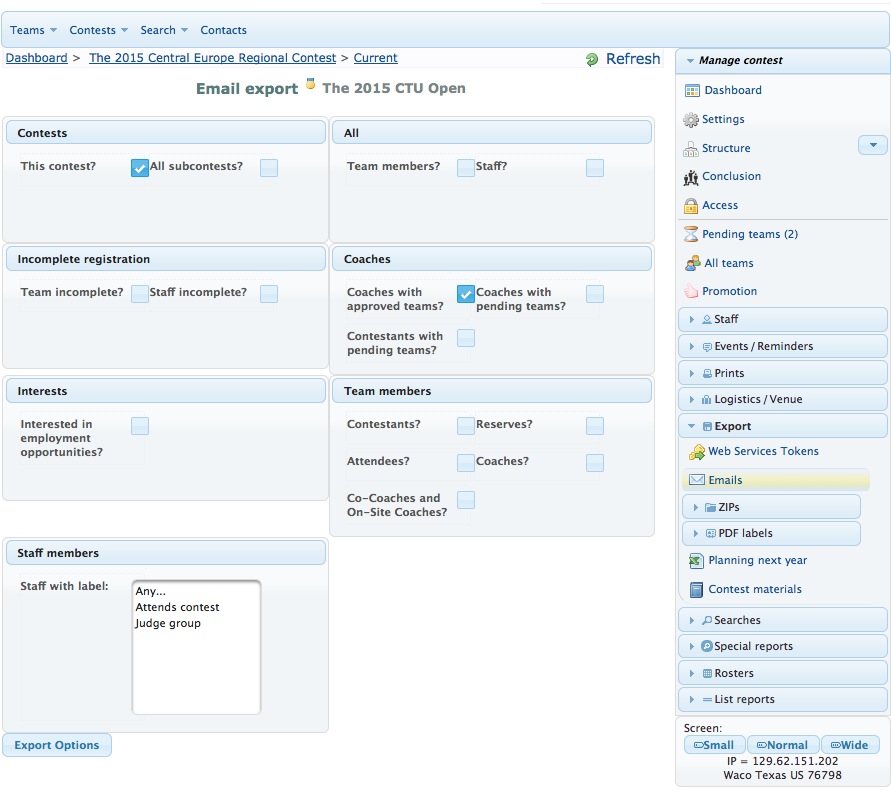The width and height of the screenshot is (891, 812).
Task: Click the Pending teams hourglass icon
Action: point(691,234)
